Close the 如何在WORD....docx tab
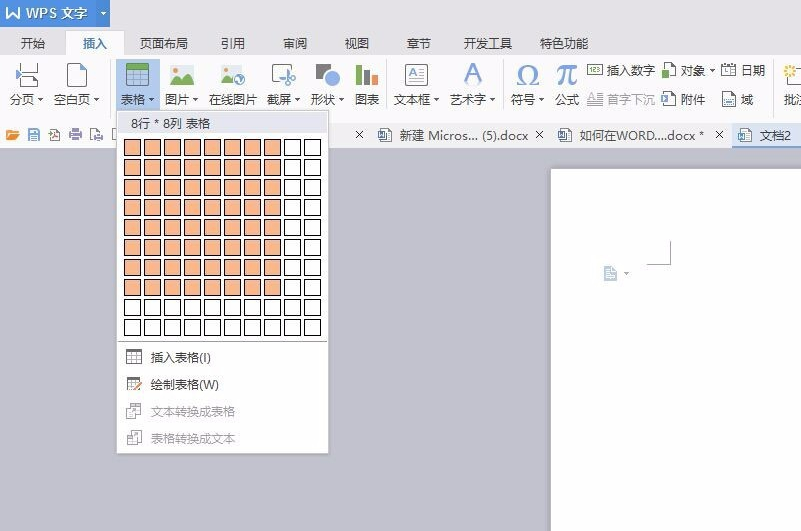This screenshot has width=801, height=531. (719, 135)
